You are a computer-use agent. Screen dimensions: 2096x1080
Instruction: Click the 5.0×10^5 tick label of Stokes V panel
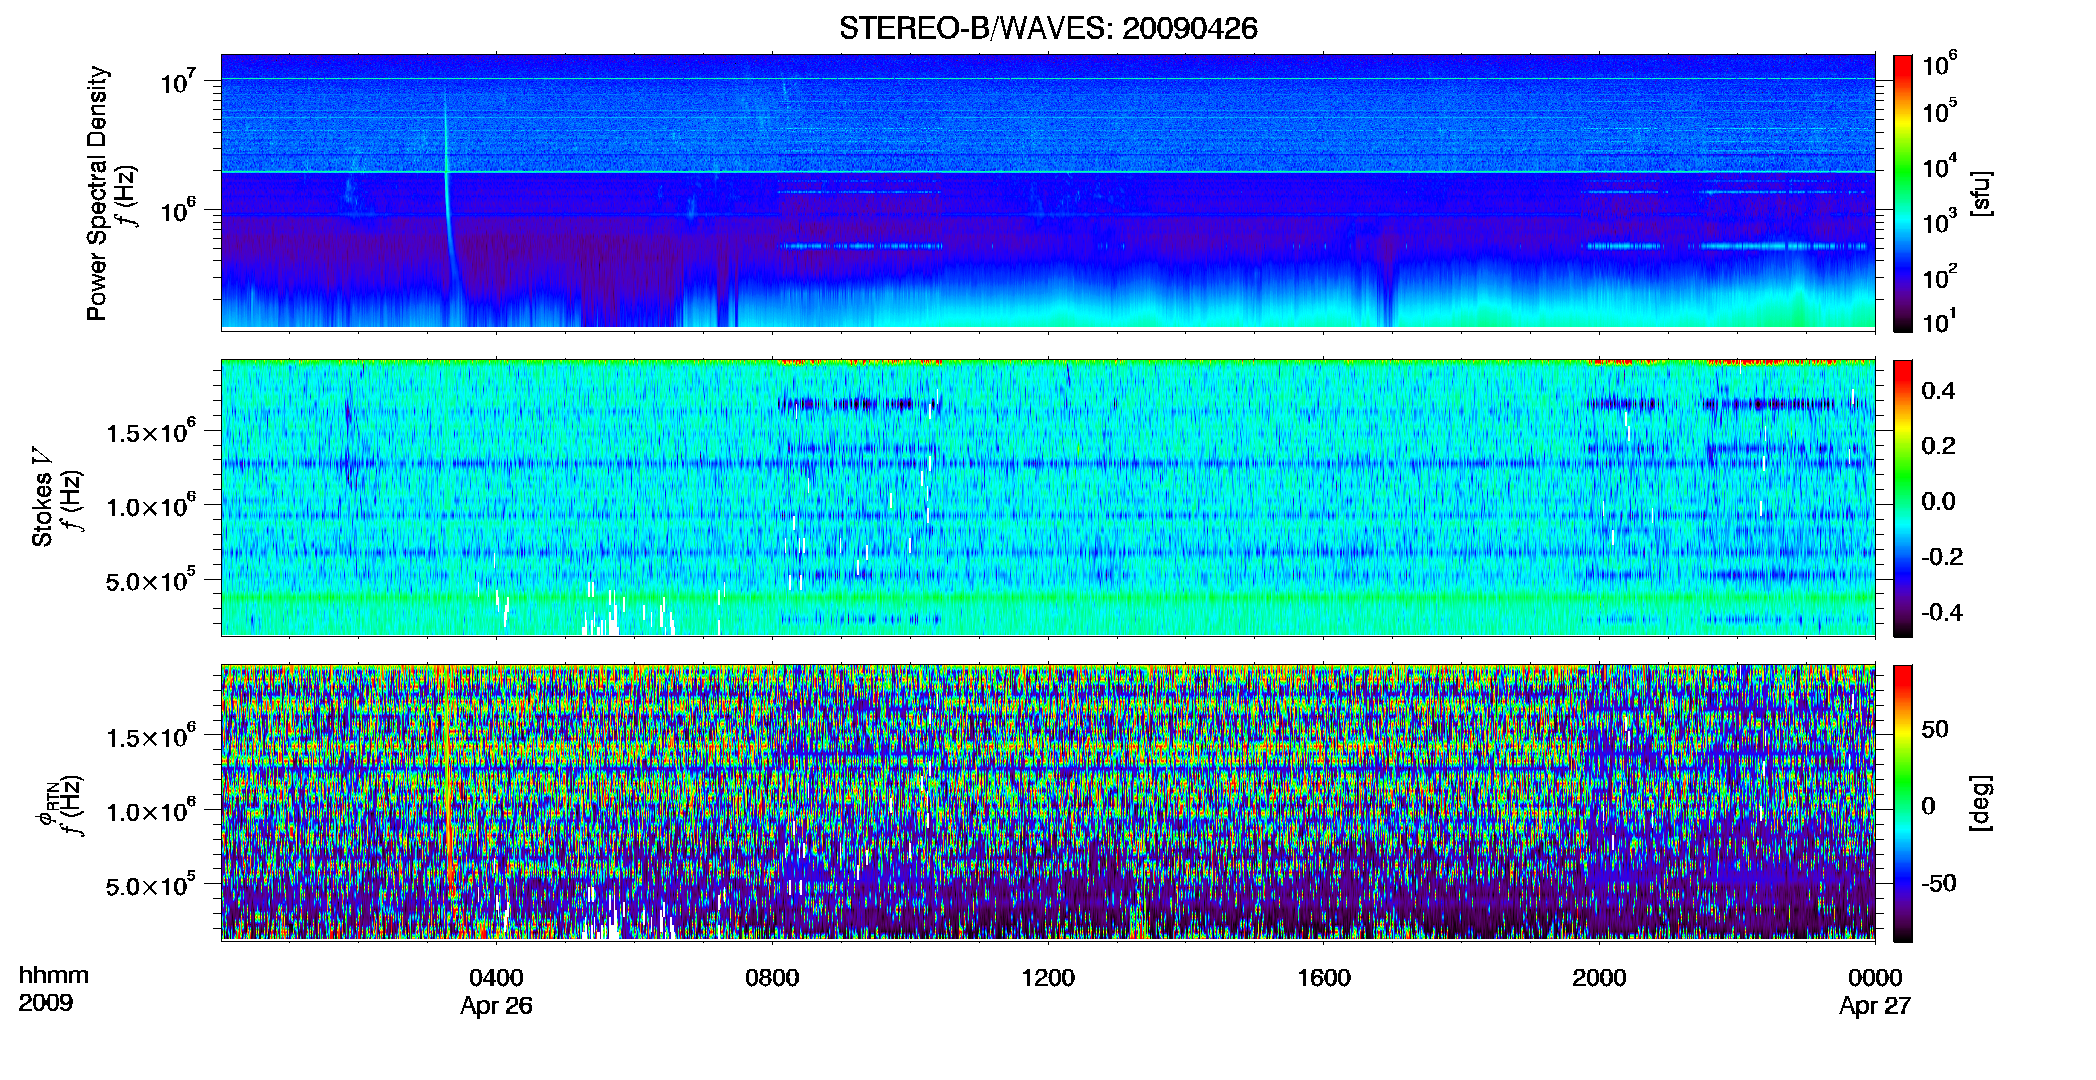pyautogui.click(x=151, y=581)
